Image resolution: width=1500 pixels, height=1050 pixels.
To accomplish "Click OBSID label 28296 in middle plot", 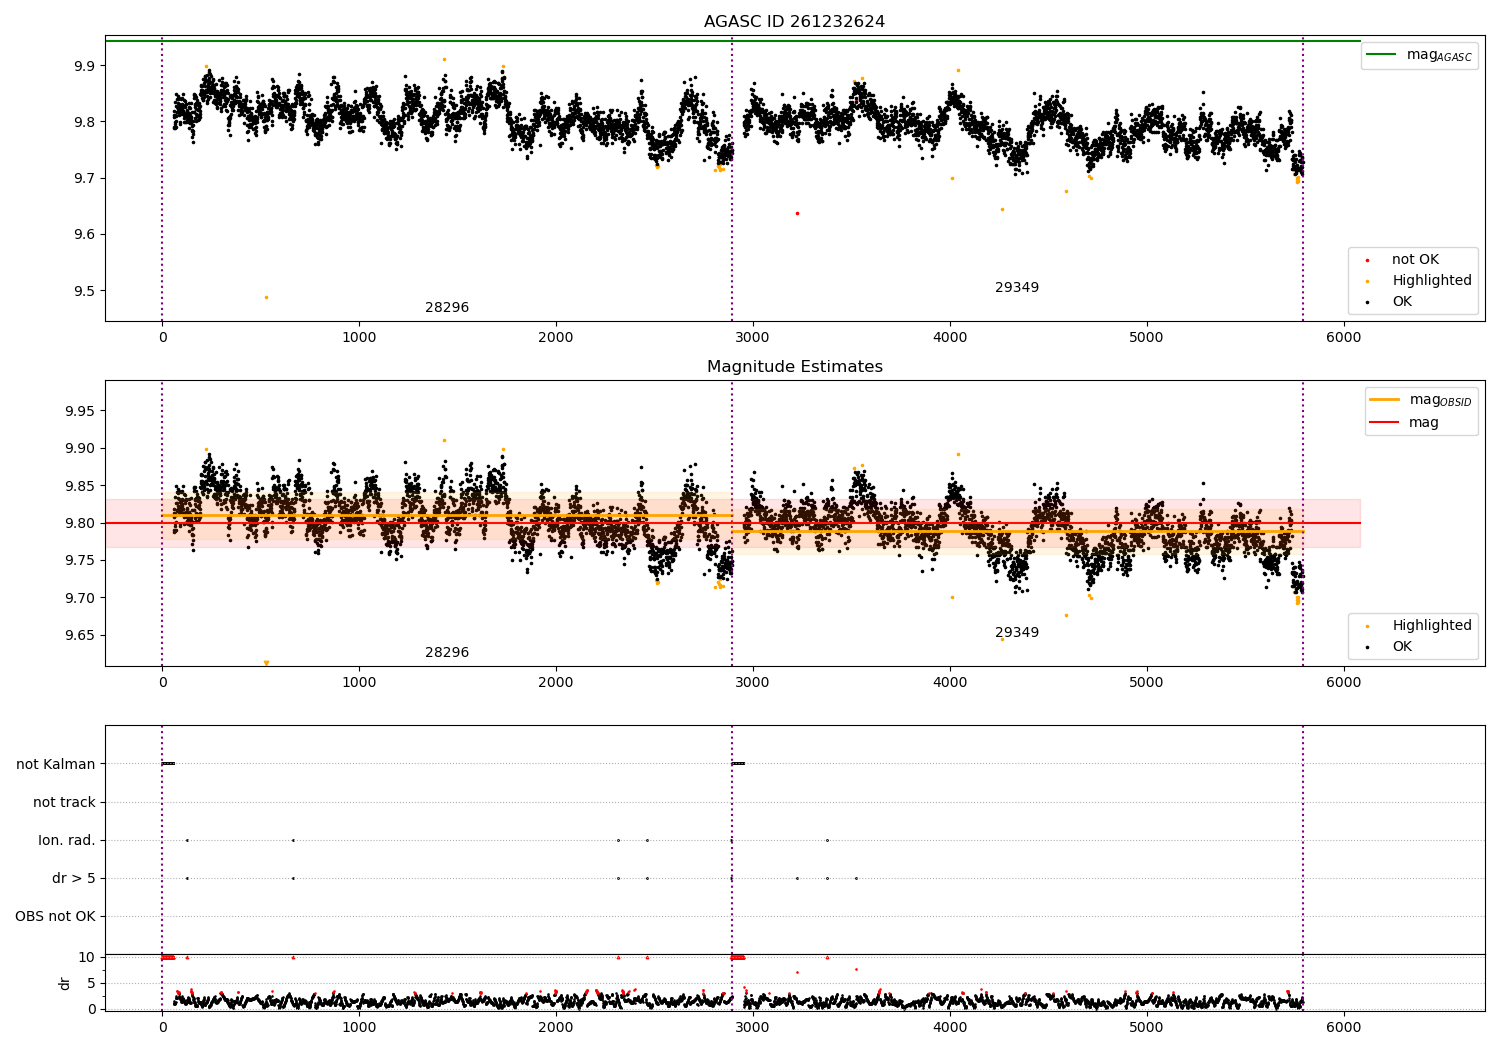I will [x=447, y=653].
